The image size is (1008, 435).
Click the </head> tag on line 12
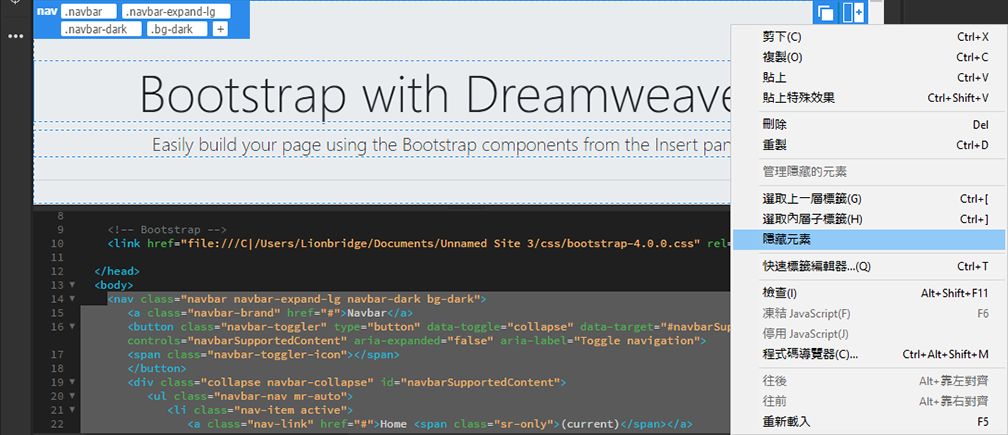tap(117, 271)
